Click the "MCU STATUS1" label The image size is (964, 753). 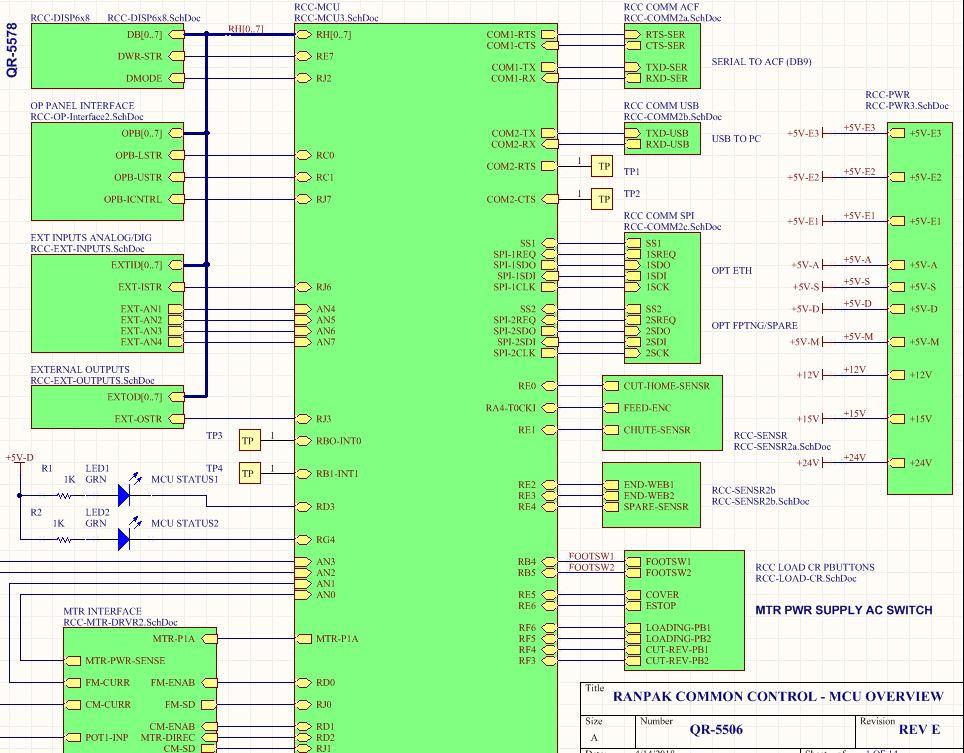tap(184, 479)
